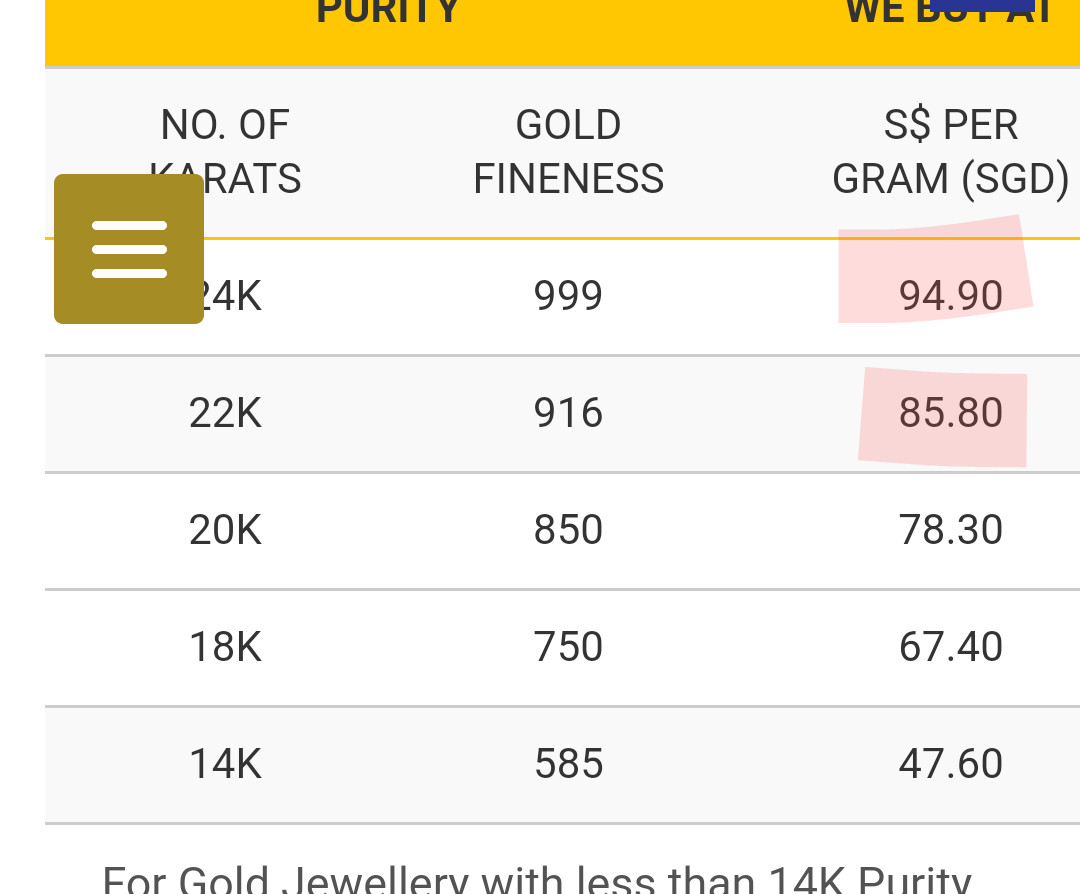
Task: Click the 22K karat cell
Action: pos(225,413)
